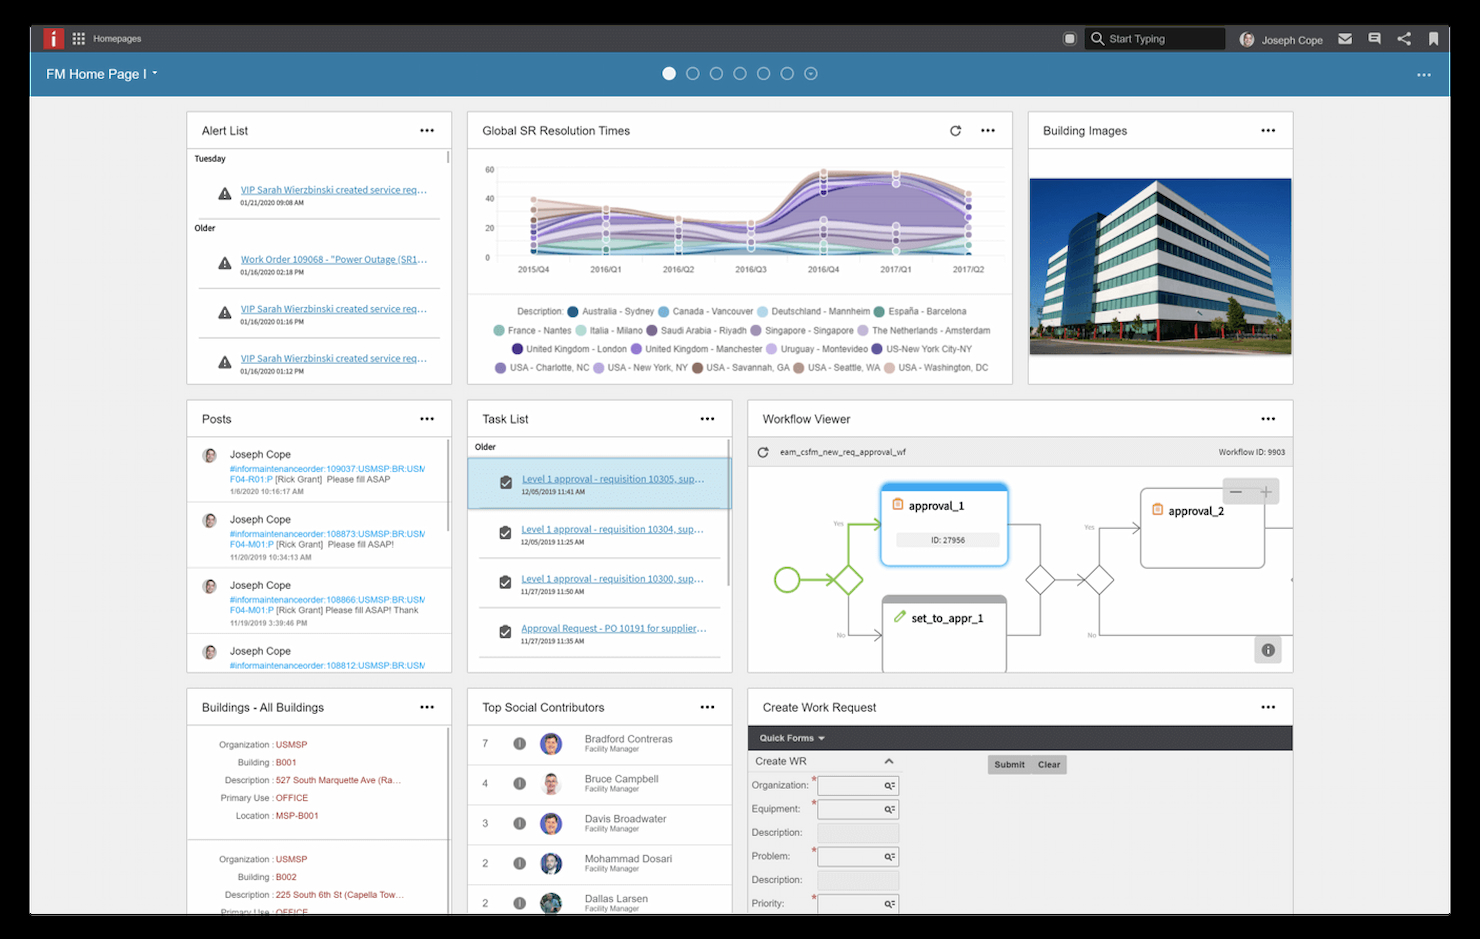Open the mail envelope icon in top bar
1480x939 pixels.
(1344, 38)
